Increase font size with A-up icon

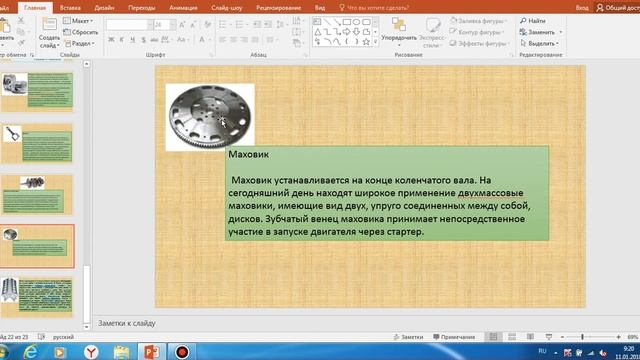click(182, 25)
